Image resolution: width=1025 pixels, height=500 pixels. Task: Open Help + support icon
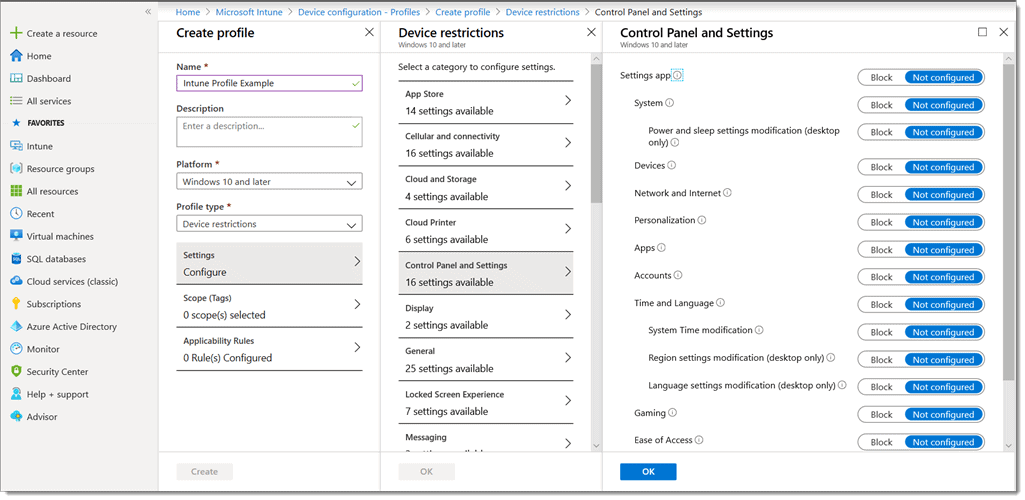16,394
